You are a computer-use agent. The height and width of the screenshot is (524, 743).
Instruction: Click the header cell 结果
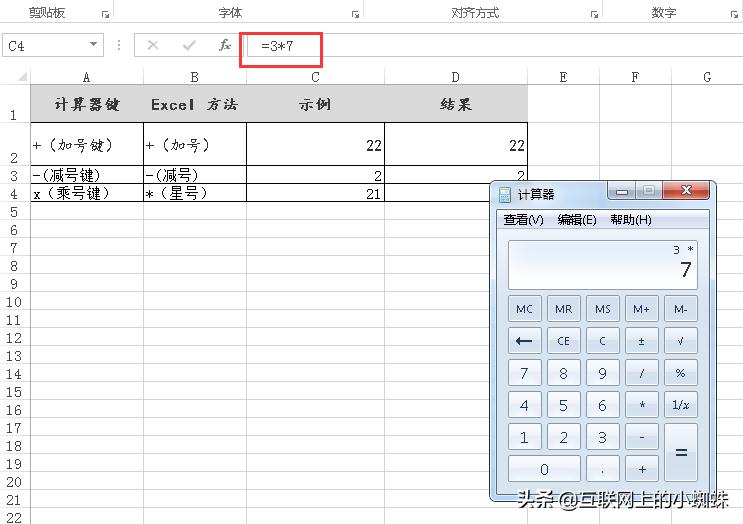456,104
